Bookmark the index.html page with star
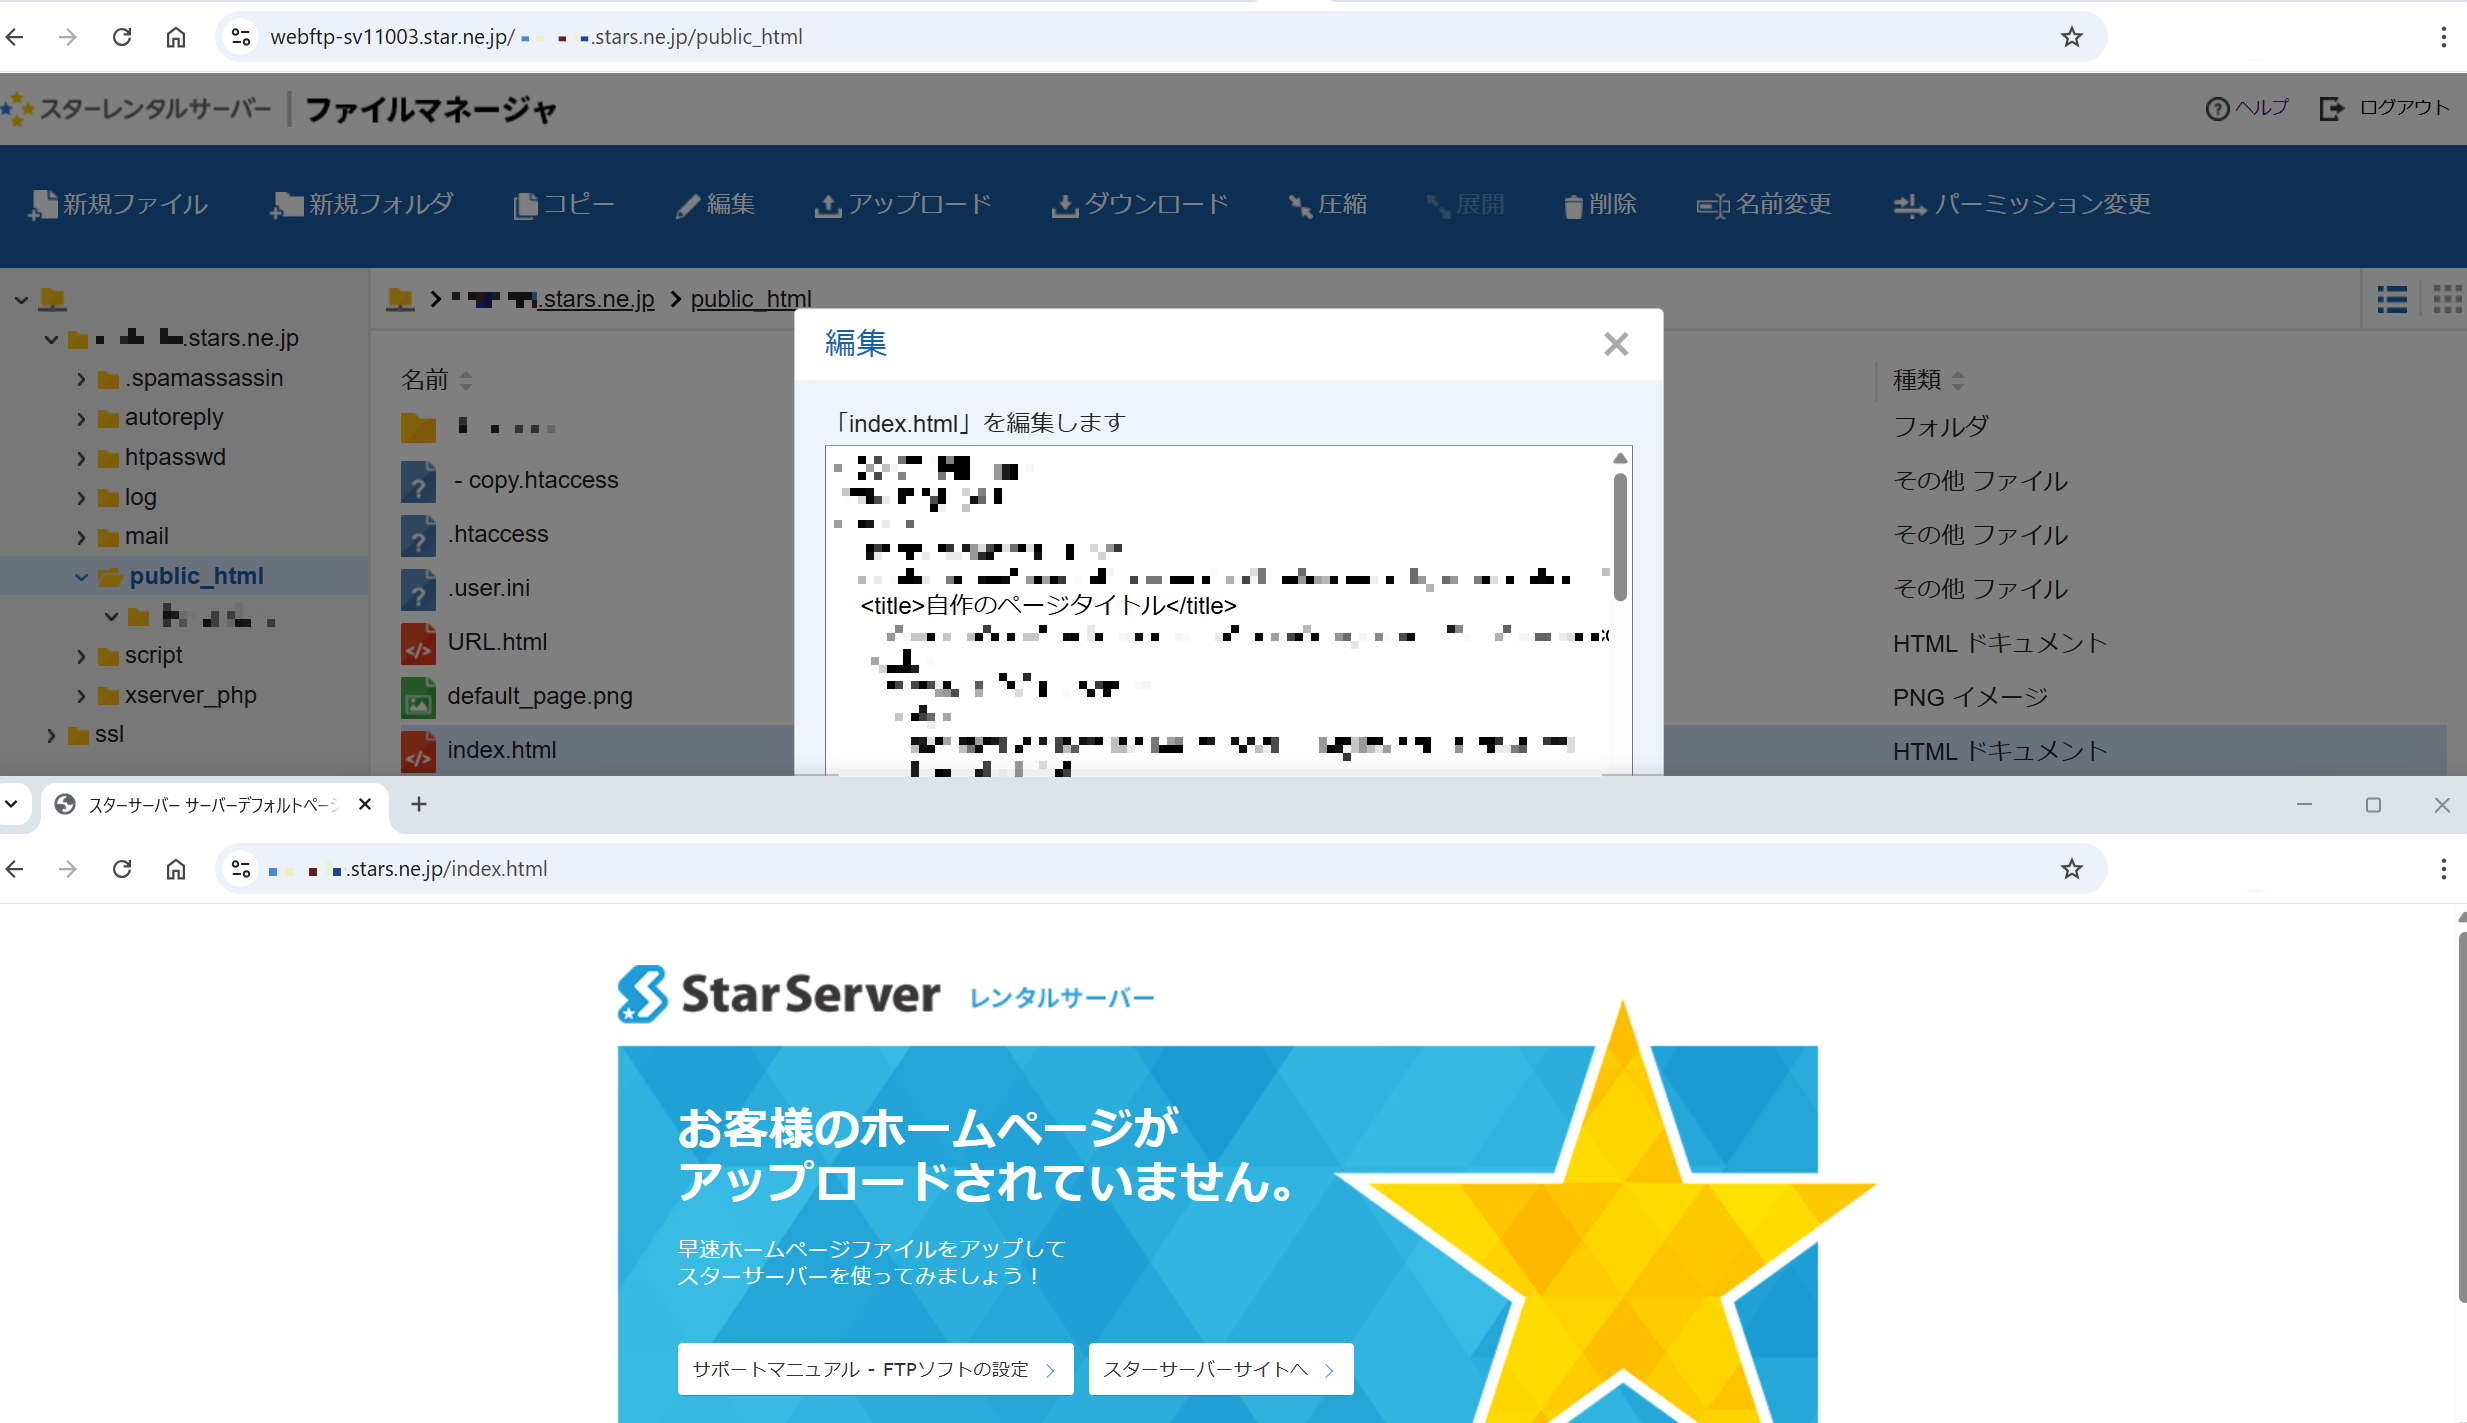Screen dimensions: 2467x1423 pyautogui.click(x=2071, y=869)
